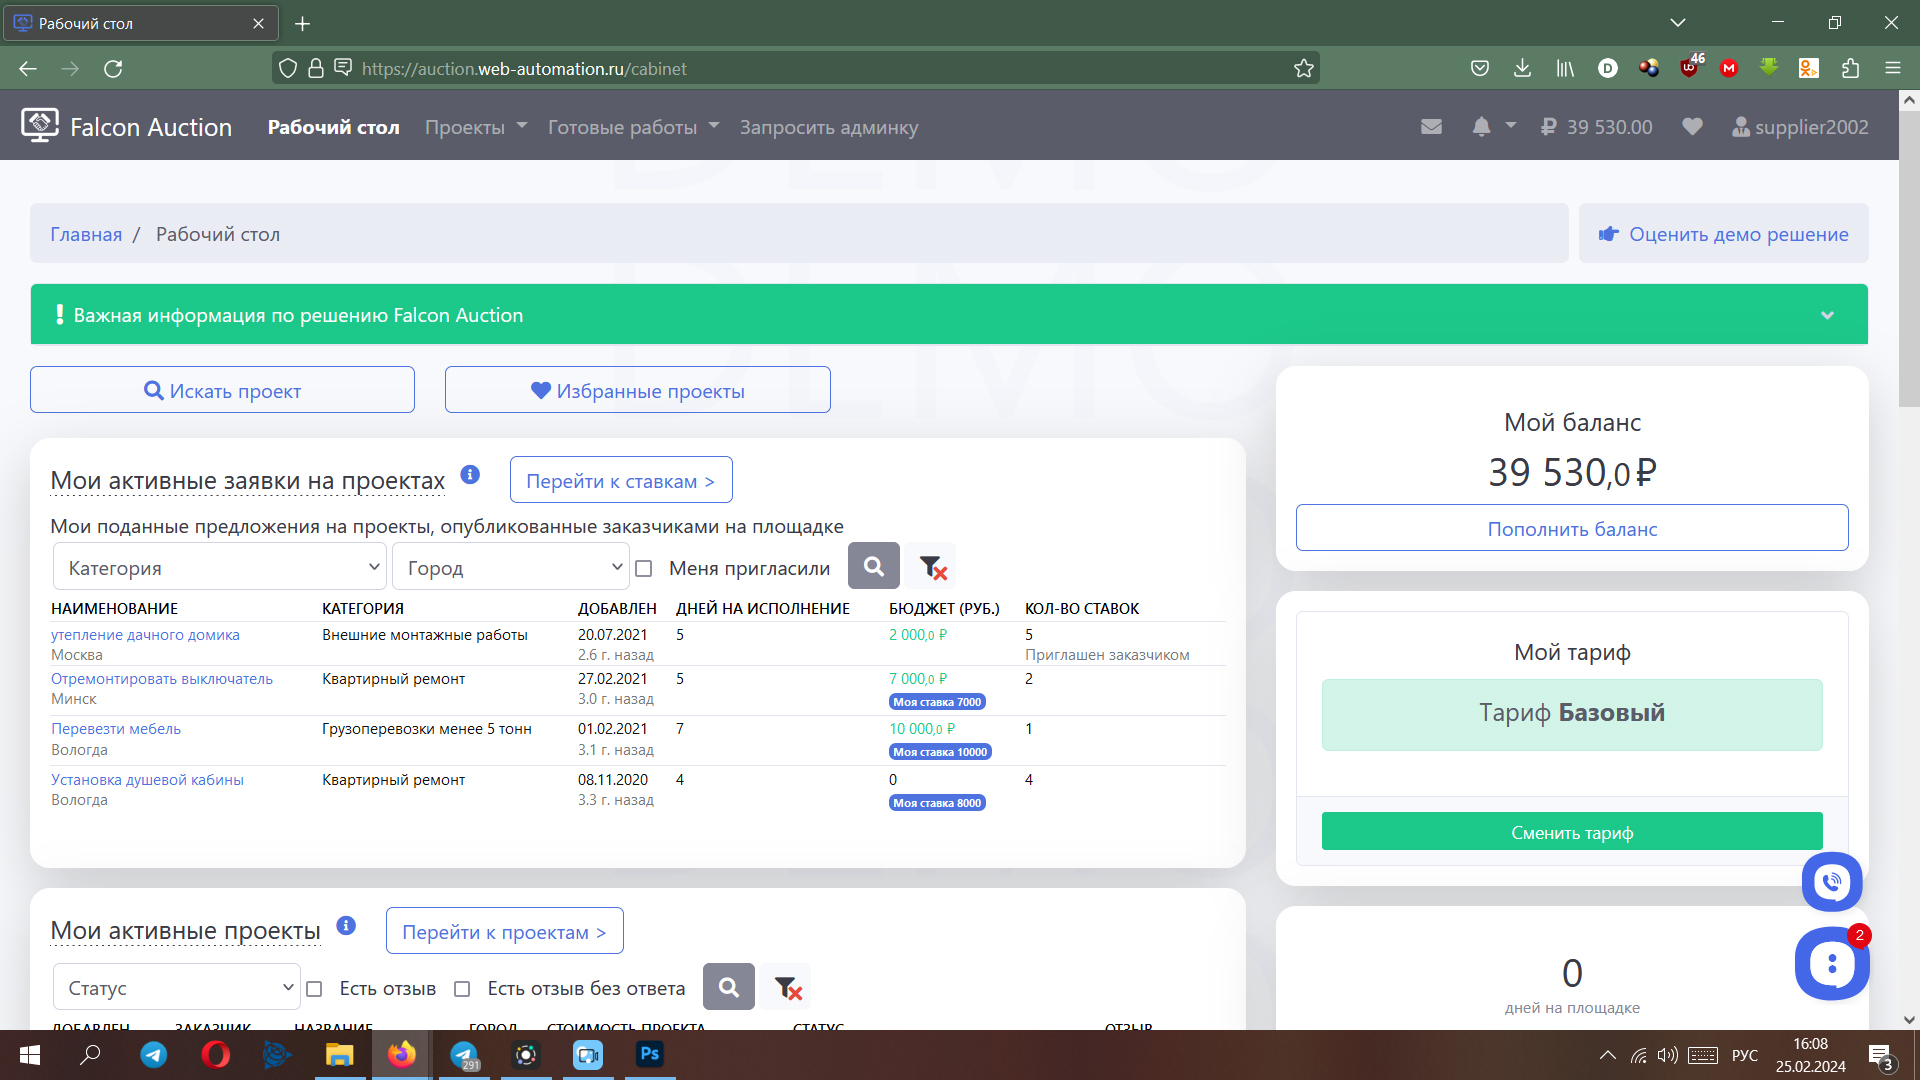Open favorites heart icon in navbar

(x=1692, y=127)
